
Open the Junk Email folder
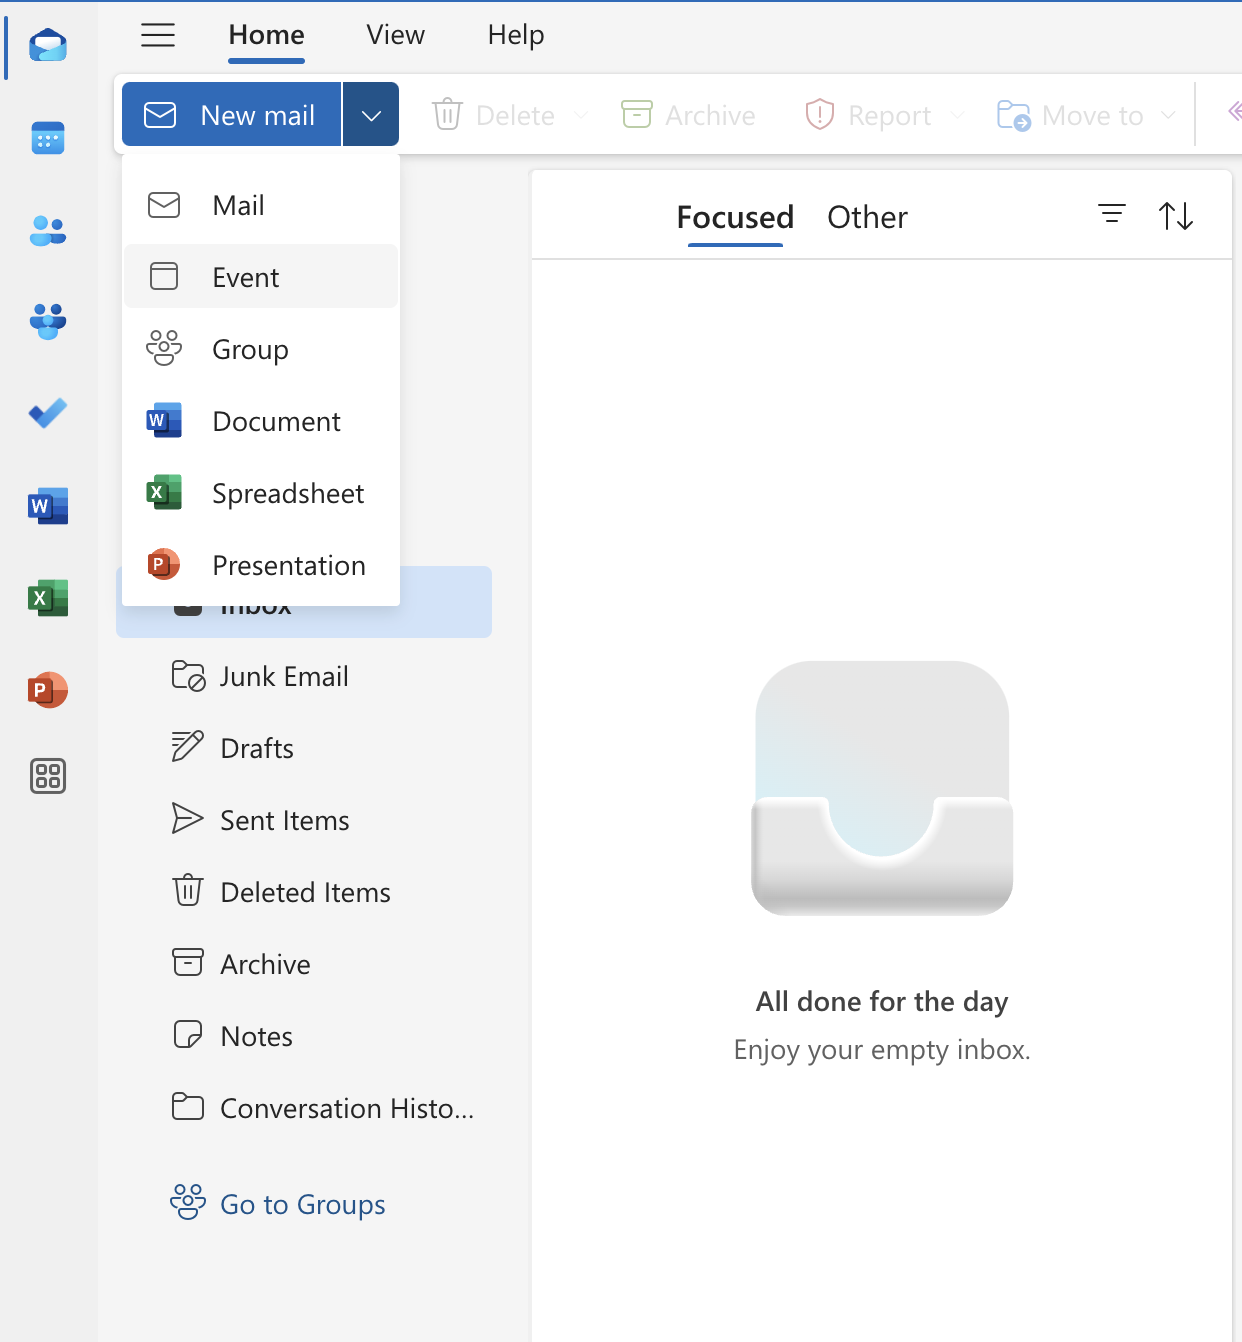[x=284, y=677]
